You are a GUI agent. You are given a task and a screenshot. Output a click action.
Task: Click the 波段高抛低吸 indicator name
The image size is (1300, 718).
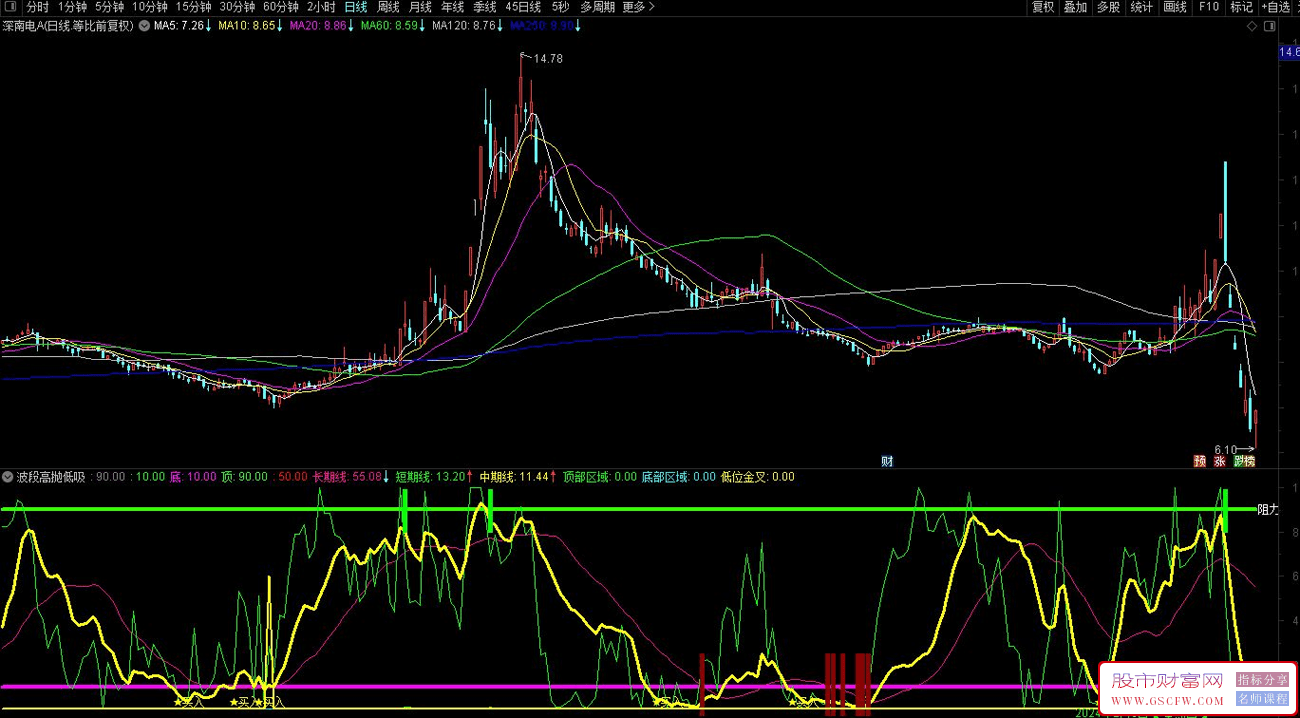pos(51,477)
